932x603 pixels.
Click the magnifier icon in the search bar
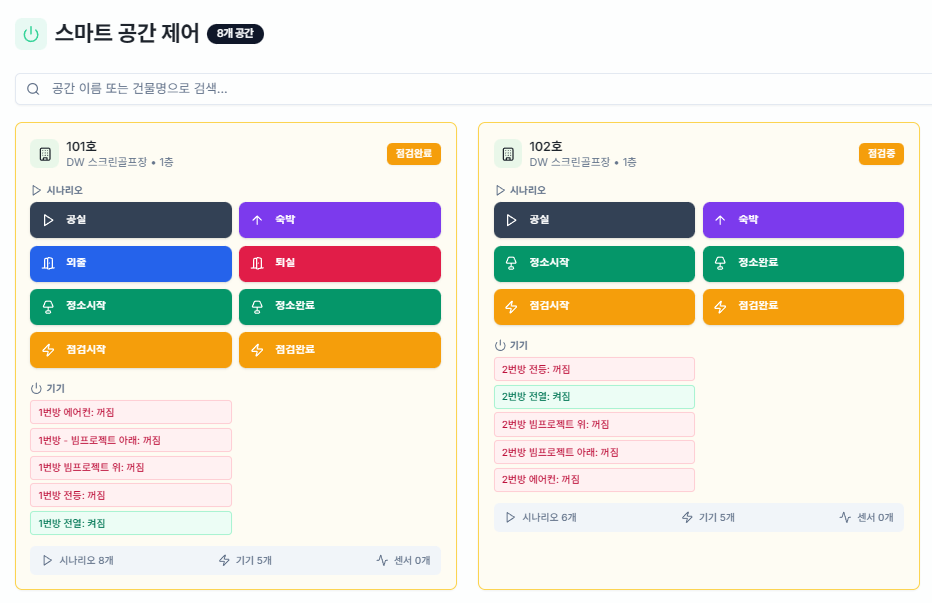coord(31,88)
